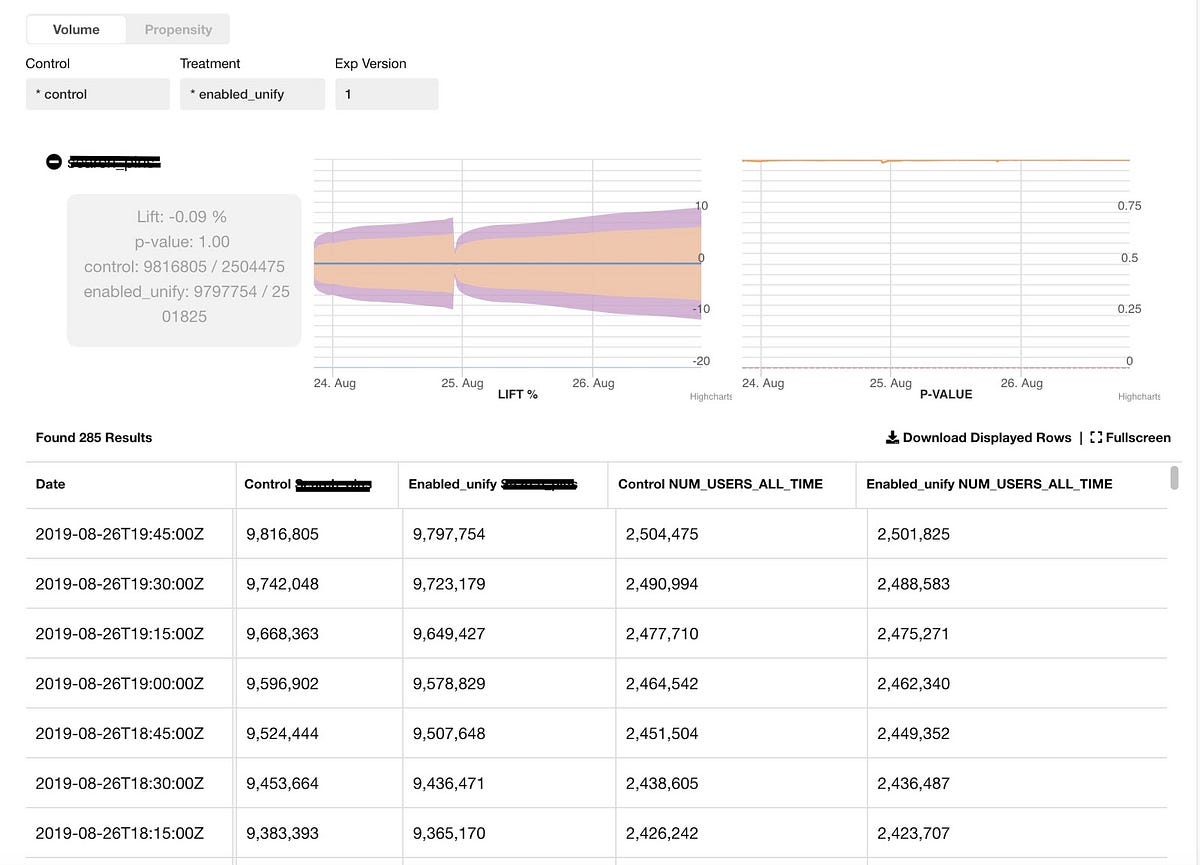Viewport: 1200px width, 865px height.
Task: Open the Exp Version dropdown
Action: [386, 93]
